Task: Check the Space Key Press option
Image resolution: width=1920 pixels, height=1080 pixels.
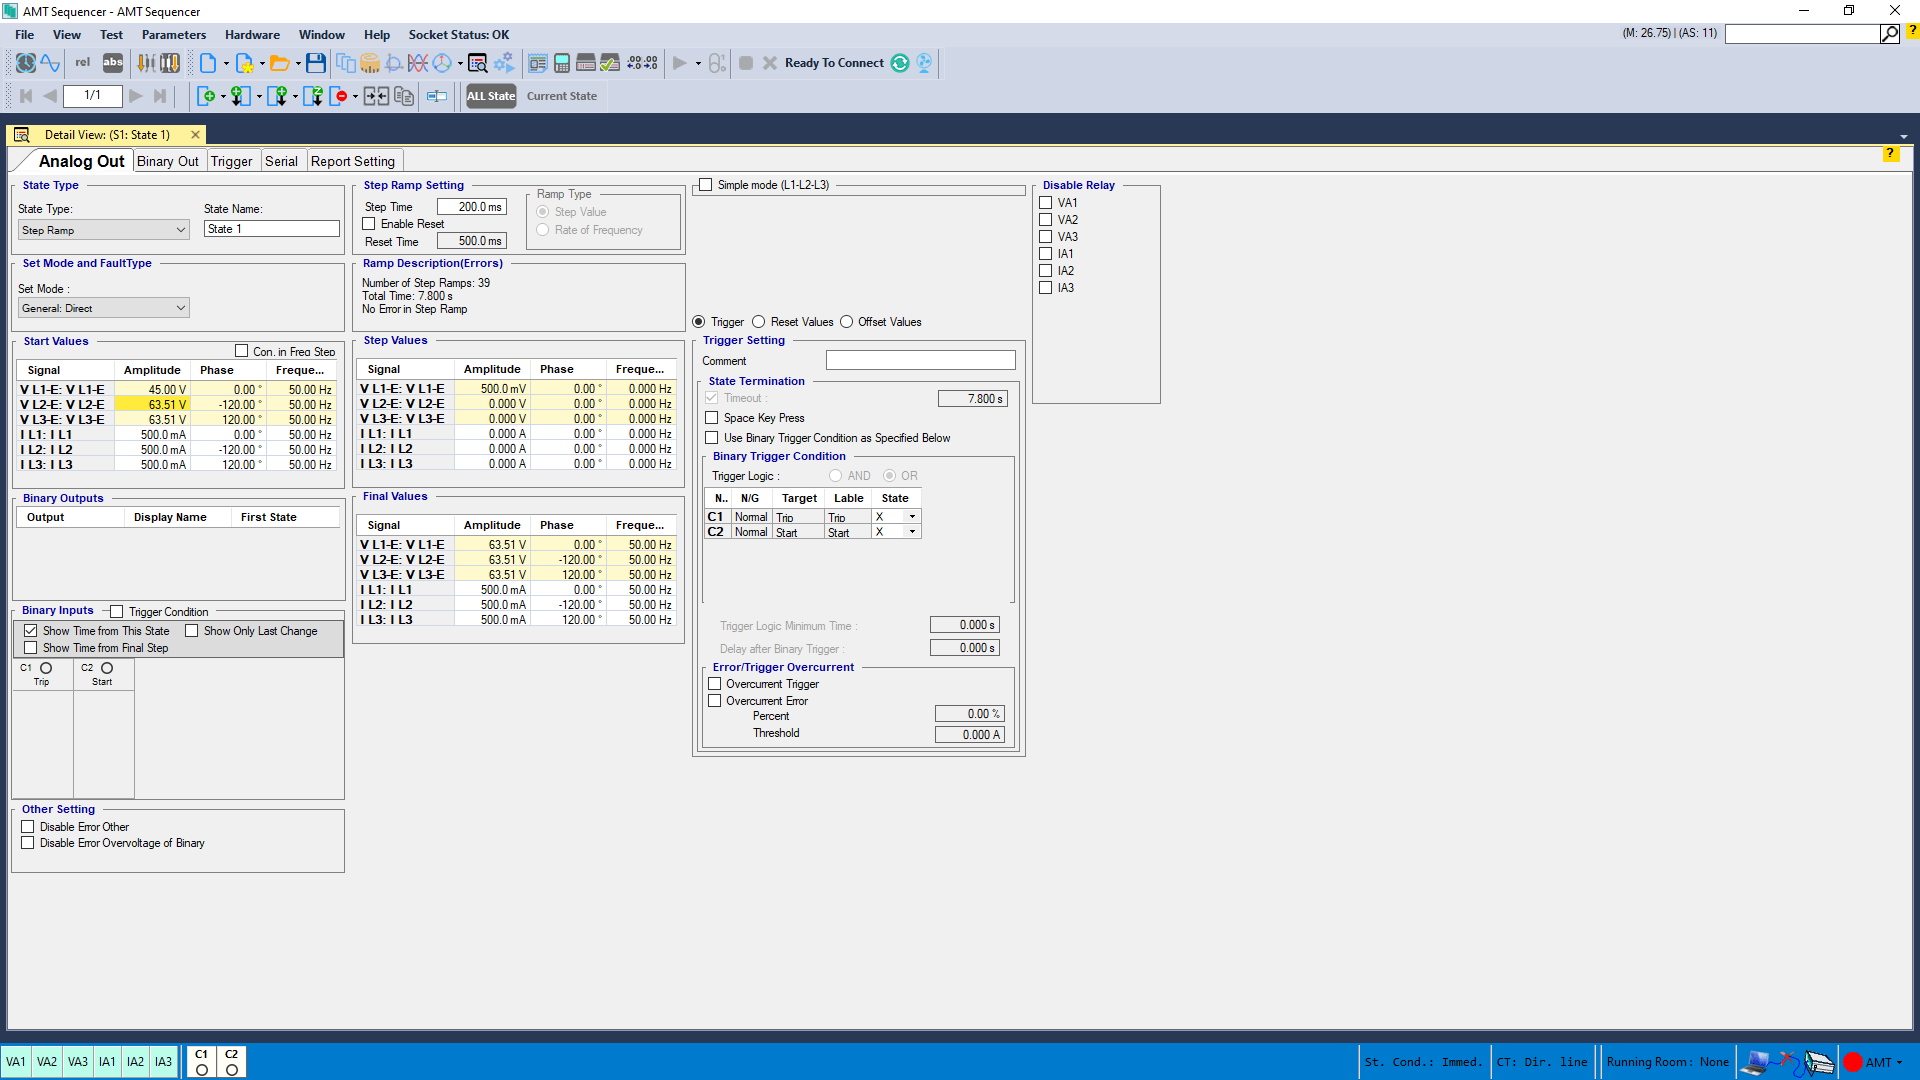Action: point(712,418)
